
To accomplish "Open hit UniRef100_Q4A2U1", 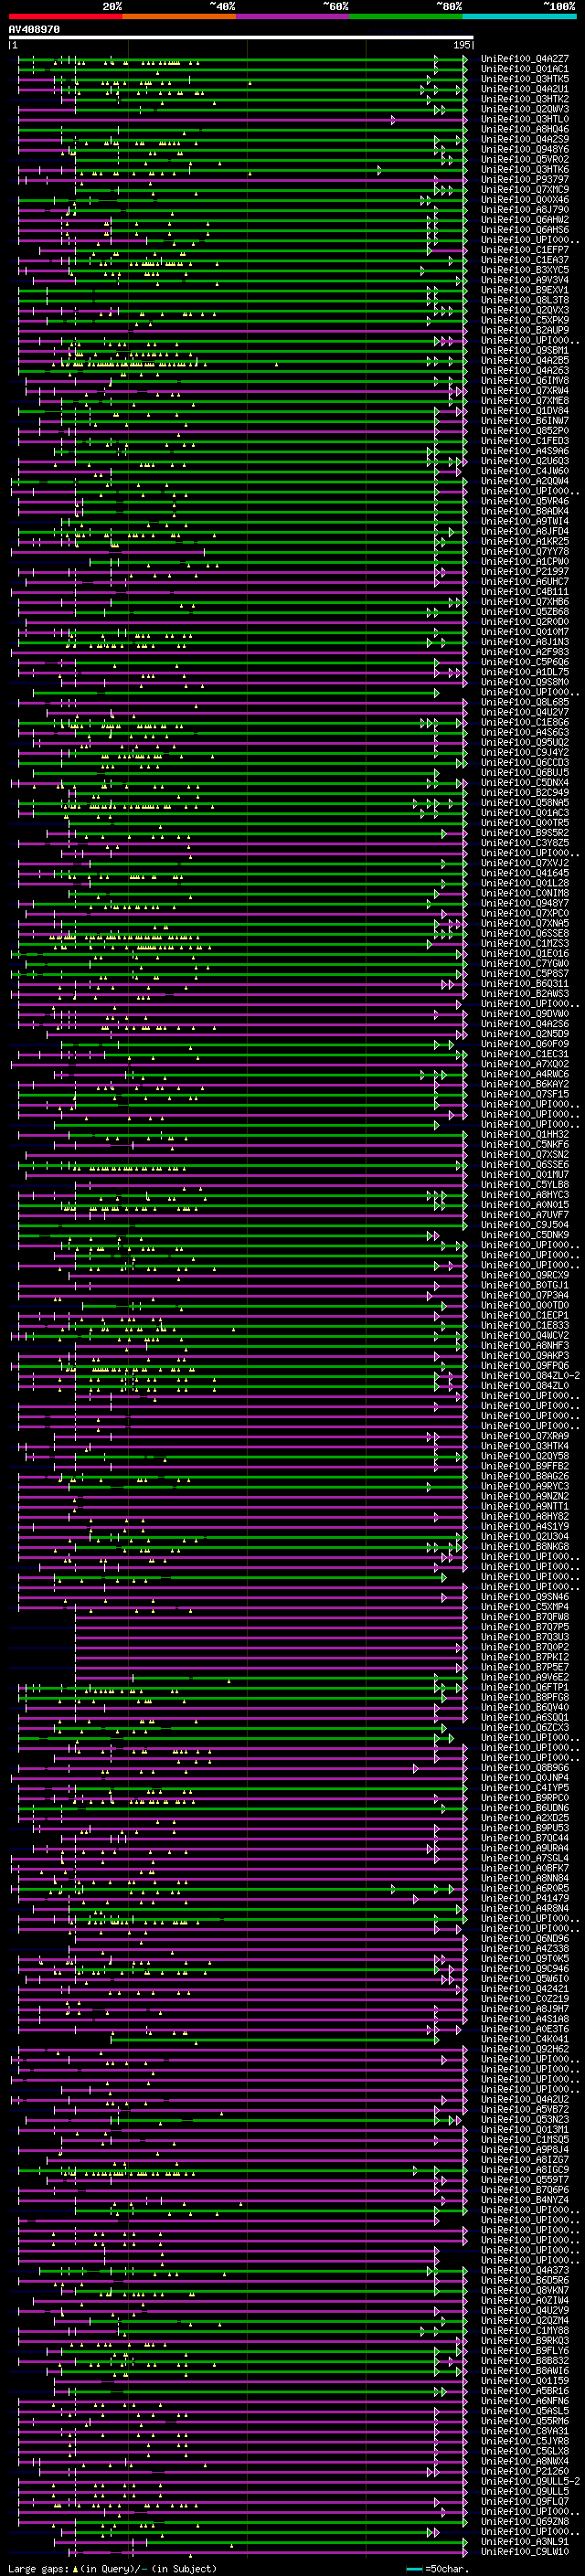I will [x=525, y=89].
